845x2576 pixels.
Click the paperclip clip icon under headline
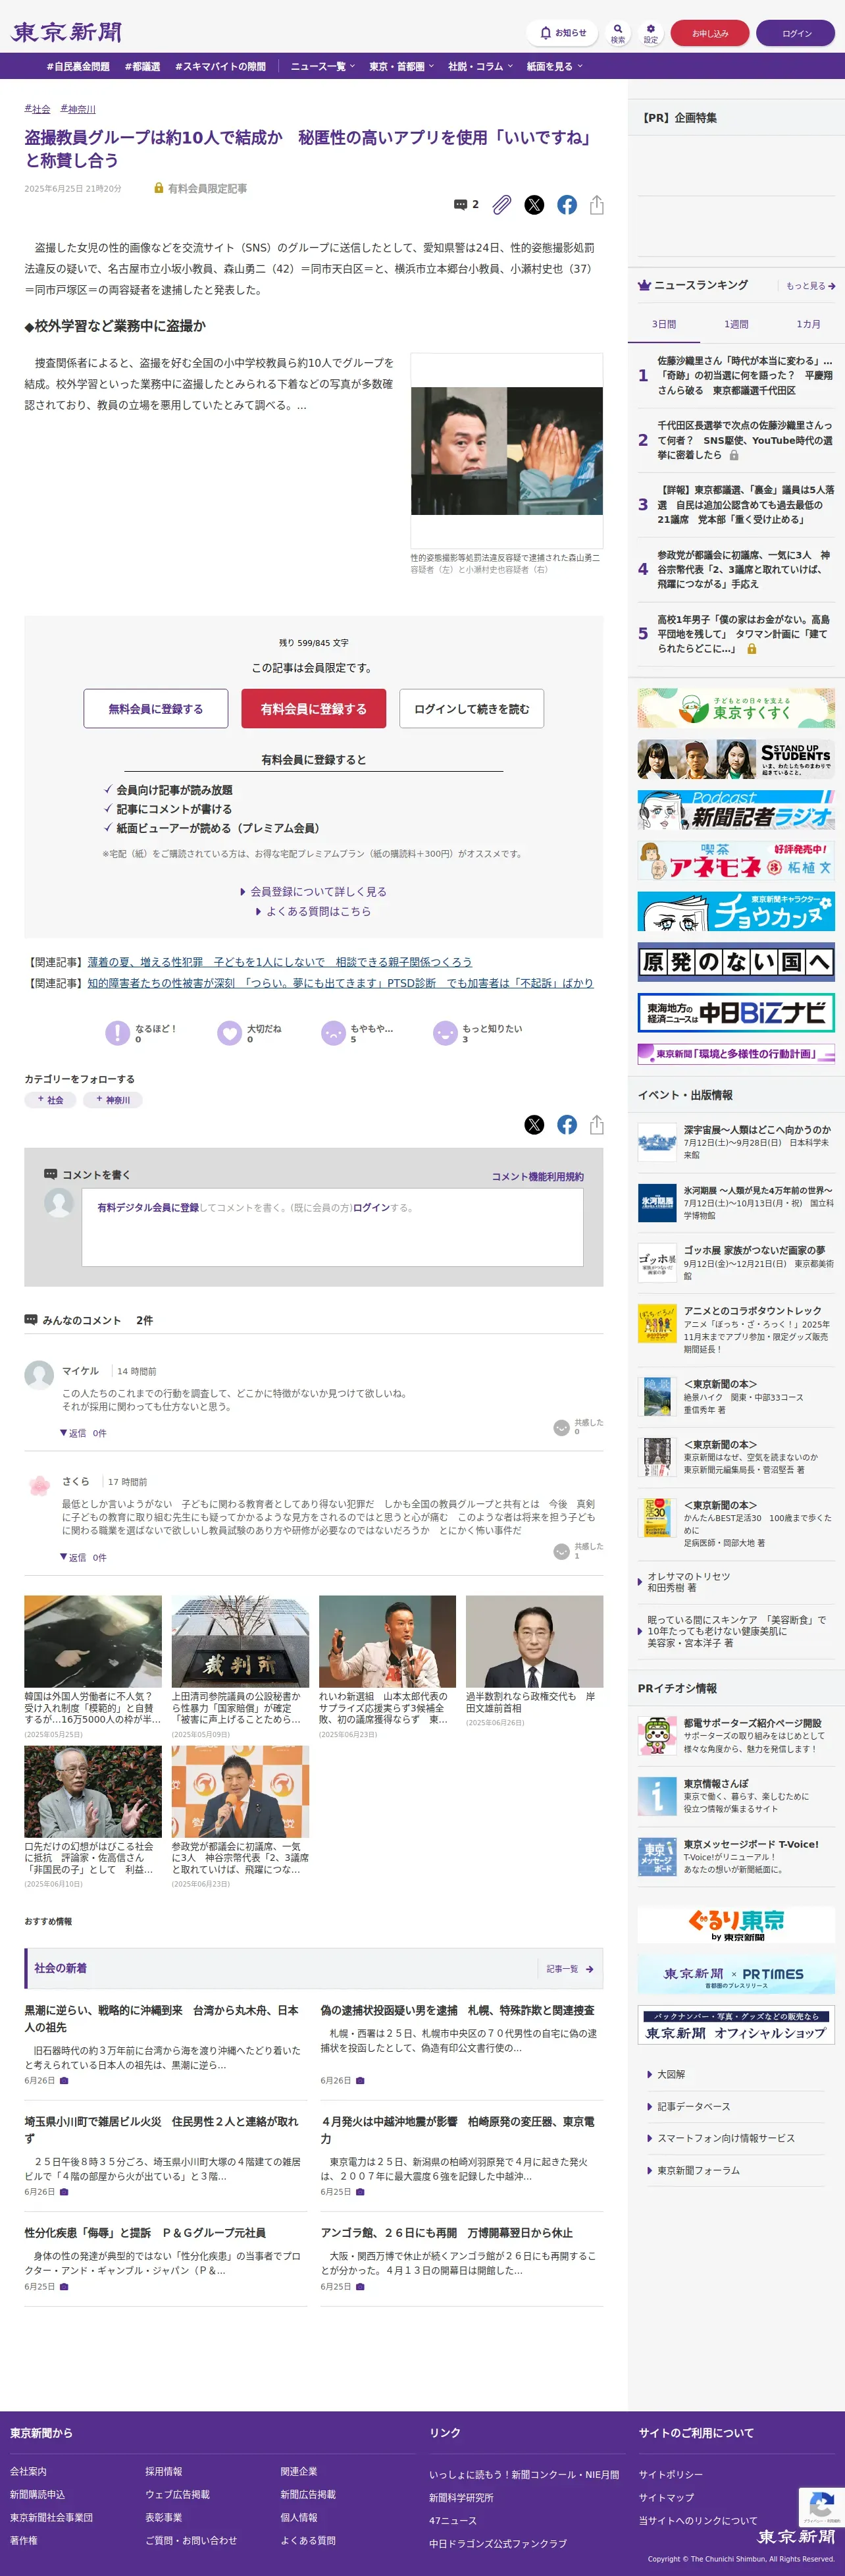pos(502,205)
